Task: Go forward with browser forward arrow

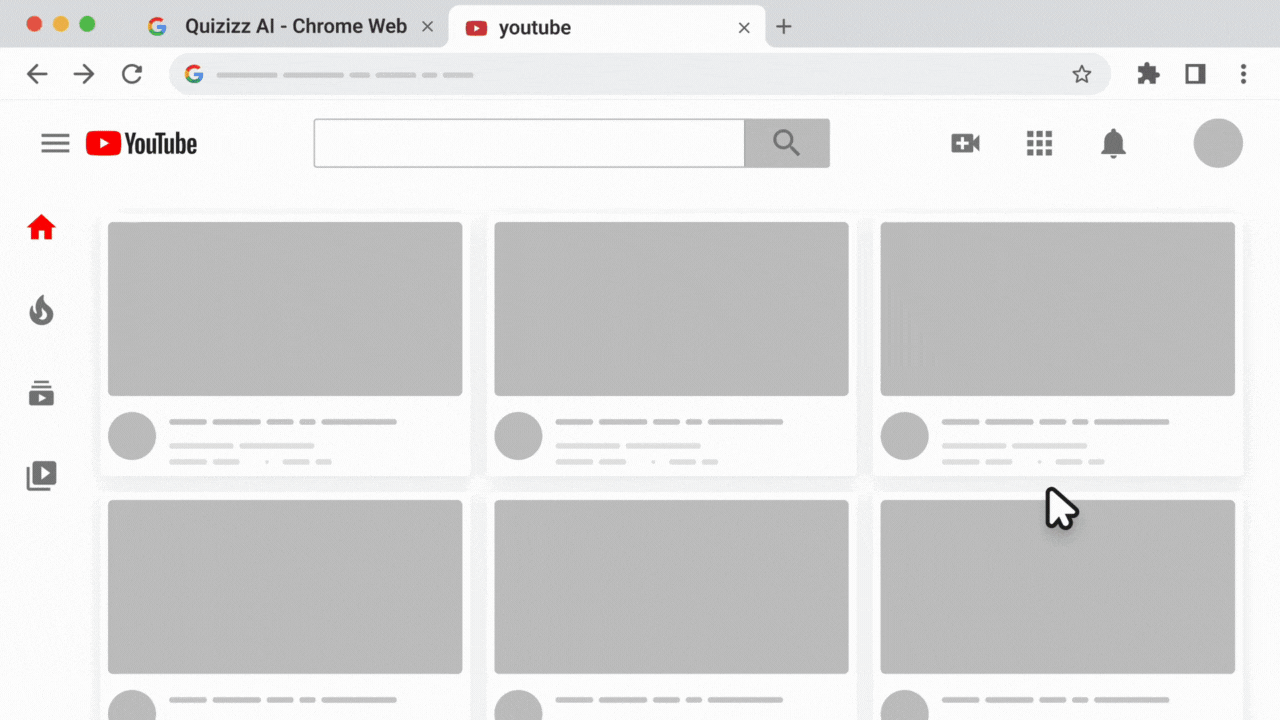Action: (84, 74)
